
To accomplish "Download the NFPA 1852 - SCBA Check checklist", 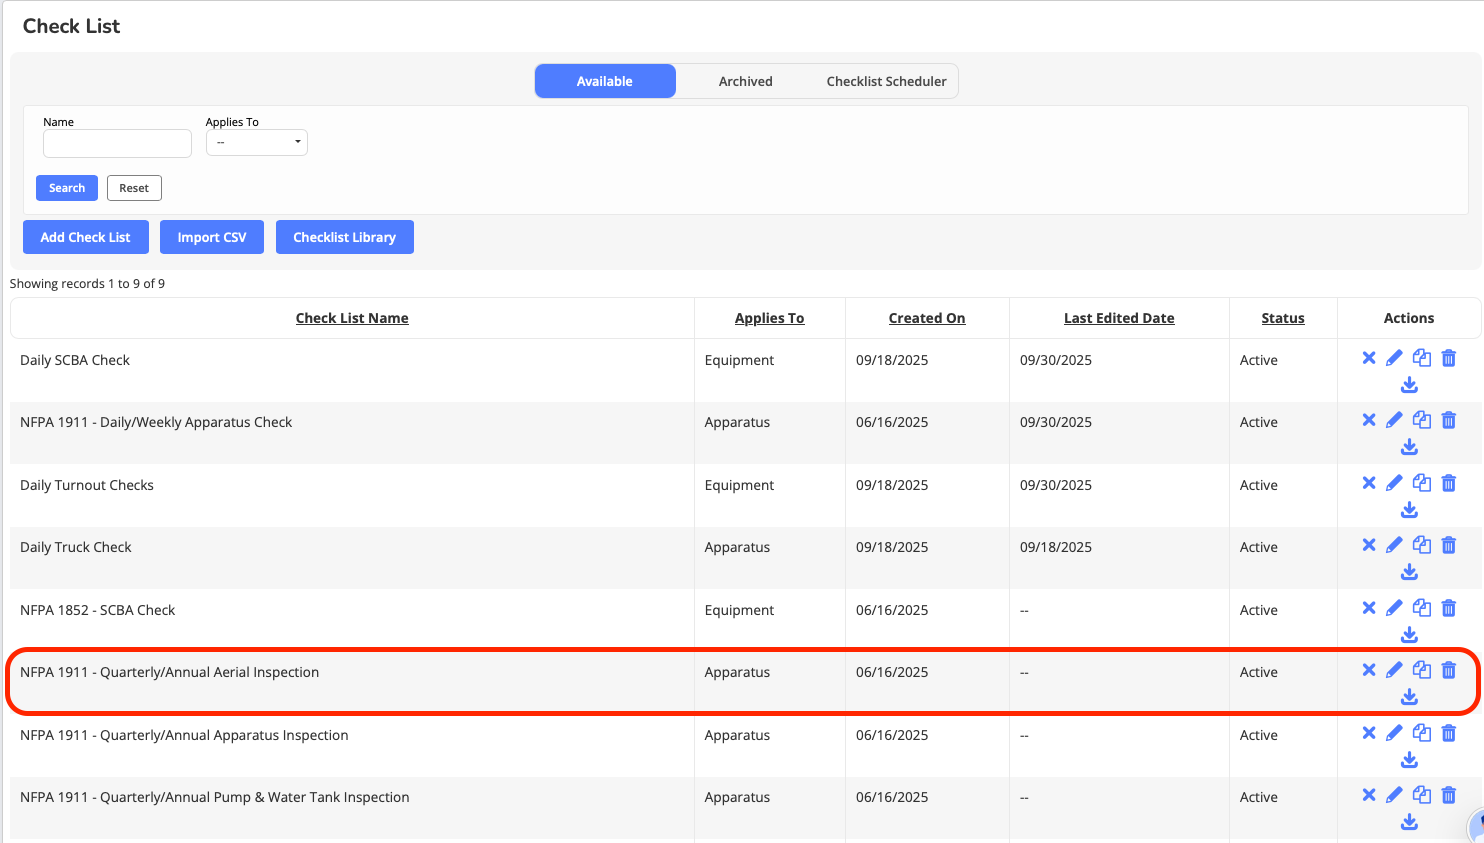I will 1409,635.
